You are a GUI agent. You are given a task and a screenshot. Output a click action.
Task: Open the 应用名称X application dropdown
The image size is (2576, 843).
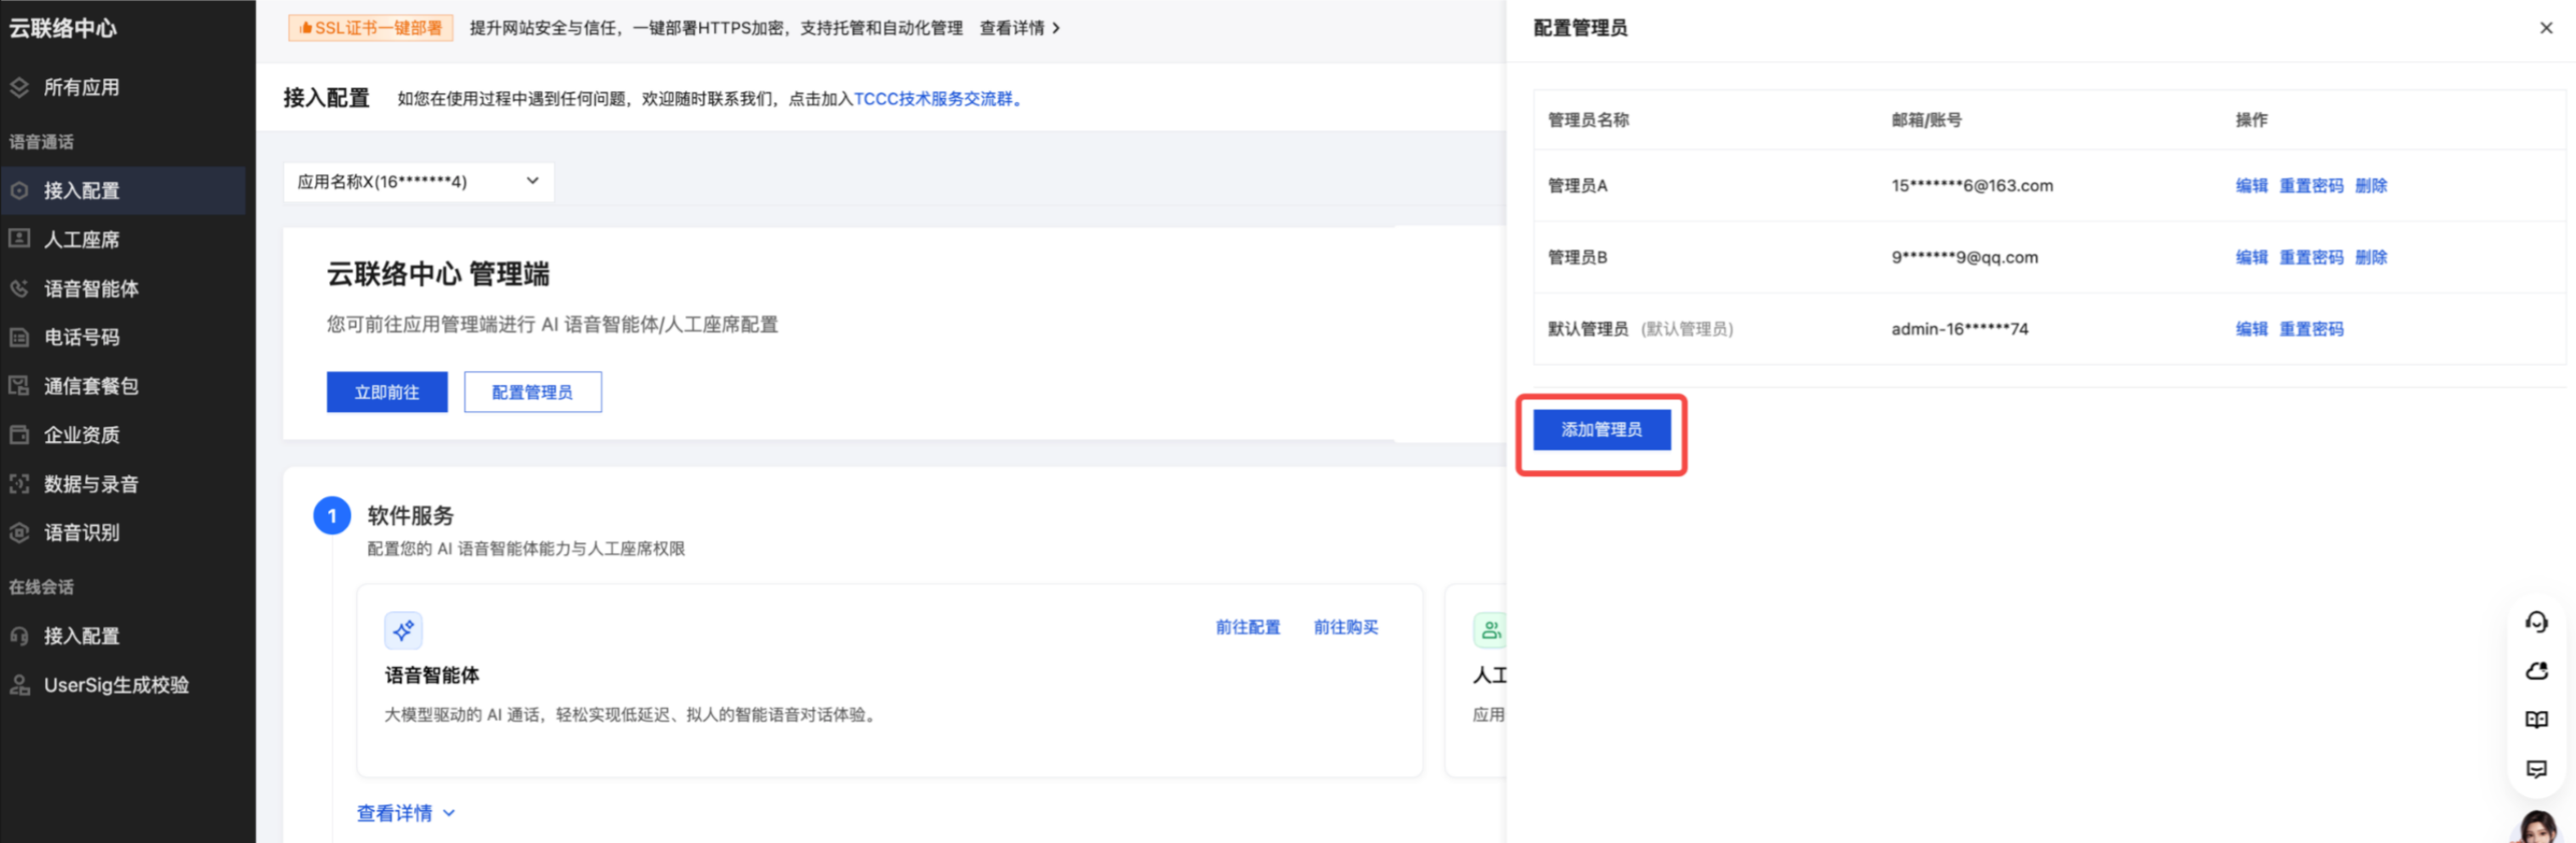tap(418, 182)
